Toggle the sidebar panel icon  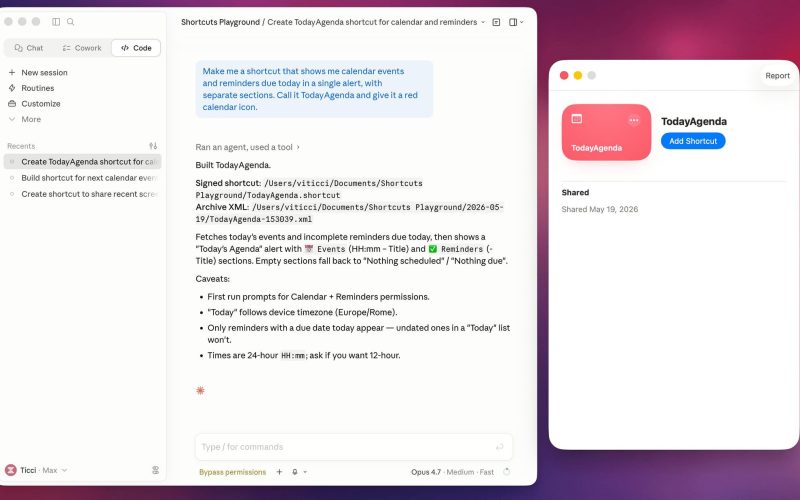click(56, 21)
